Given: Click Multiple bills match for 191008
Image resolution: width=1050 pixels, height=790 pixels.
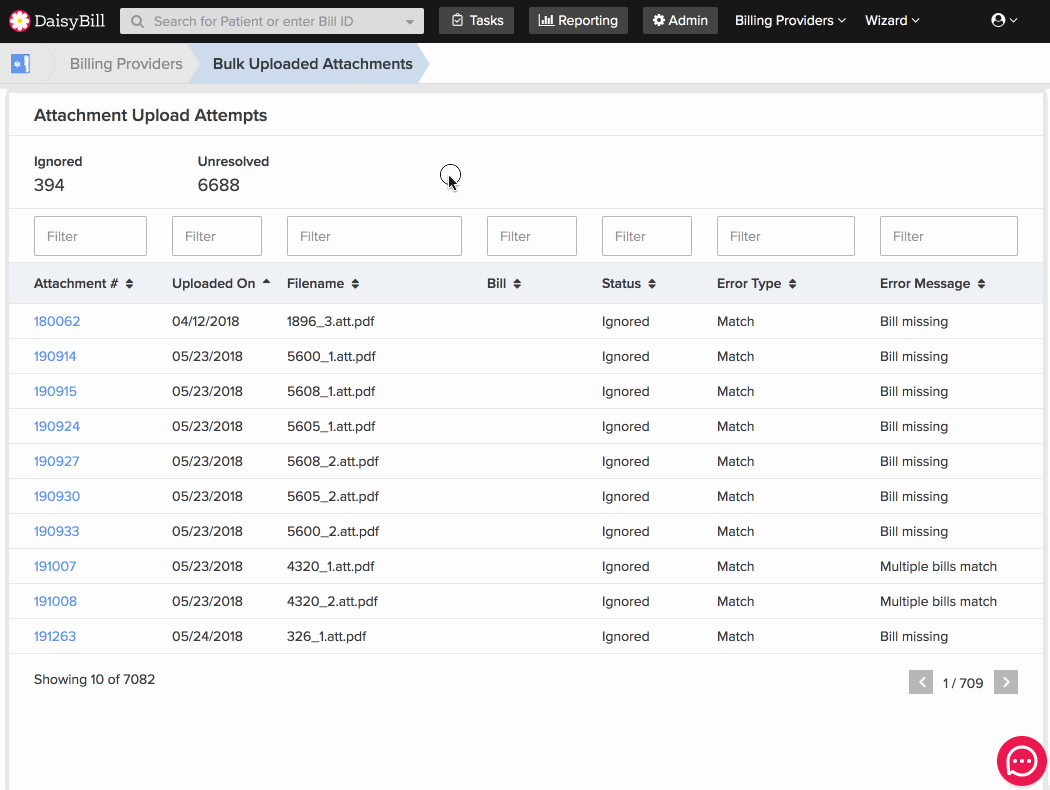Looking at the screenshot, I should (938, 601).
